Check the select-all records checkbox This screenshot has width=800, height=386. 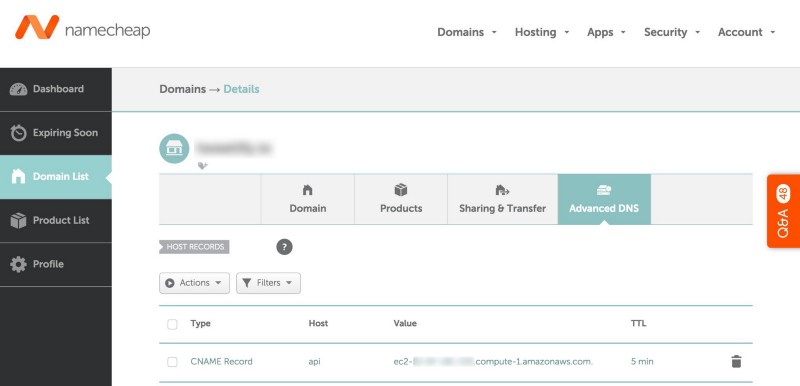(x=172, y=324)
